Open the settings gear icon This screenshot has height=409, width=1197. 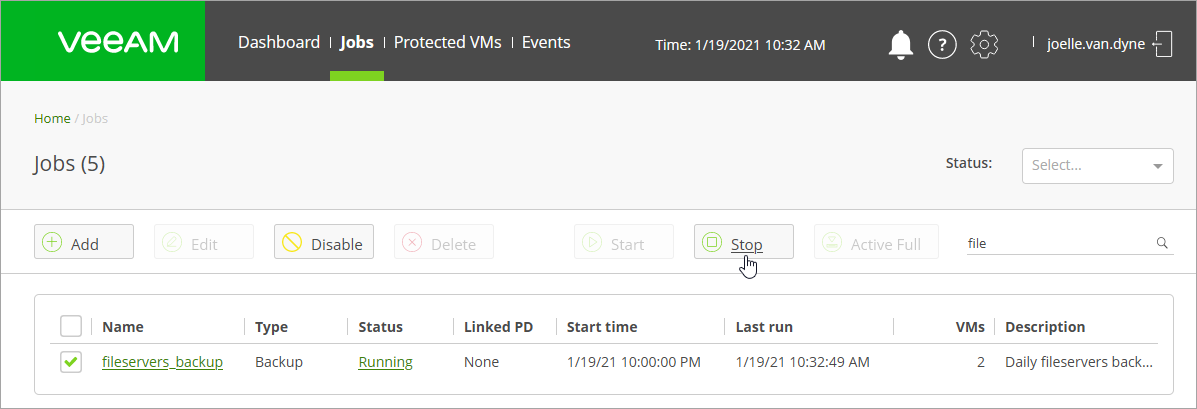985,44
